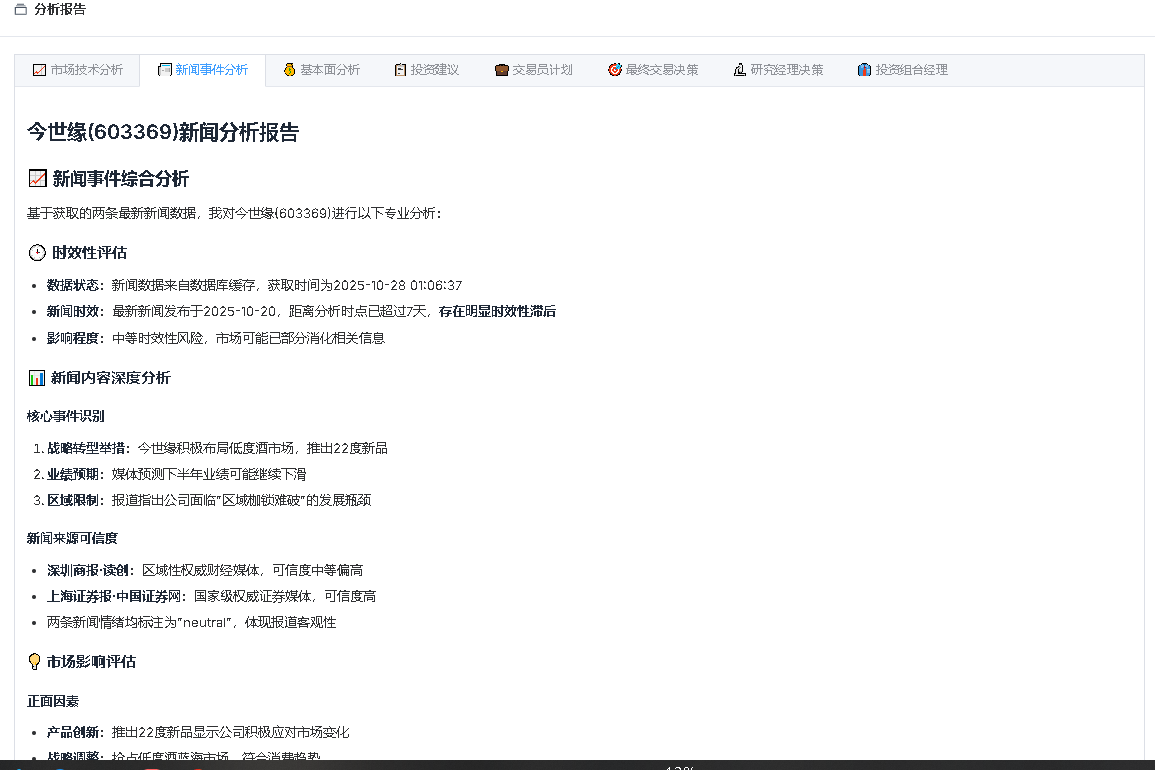
Task: Click the 分析报告 panel header title
Action: (x=60, y=10)
